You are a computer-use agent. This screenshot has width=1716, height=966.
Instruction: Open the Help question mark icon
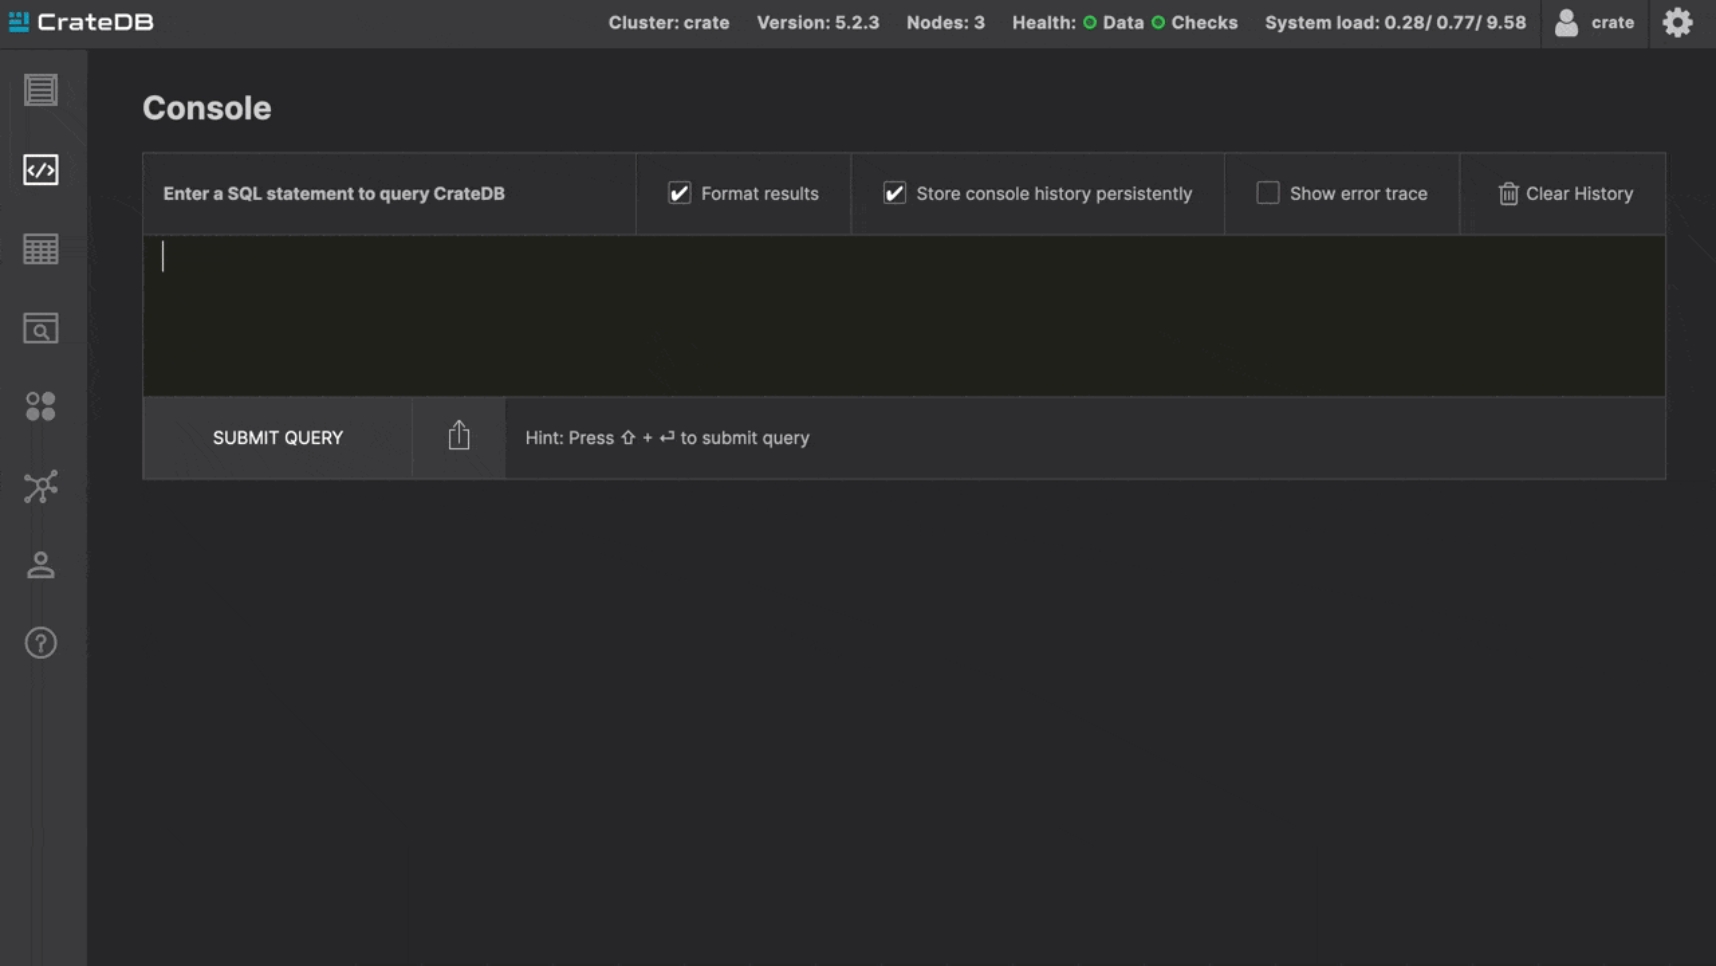point(41,643)
